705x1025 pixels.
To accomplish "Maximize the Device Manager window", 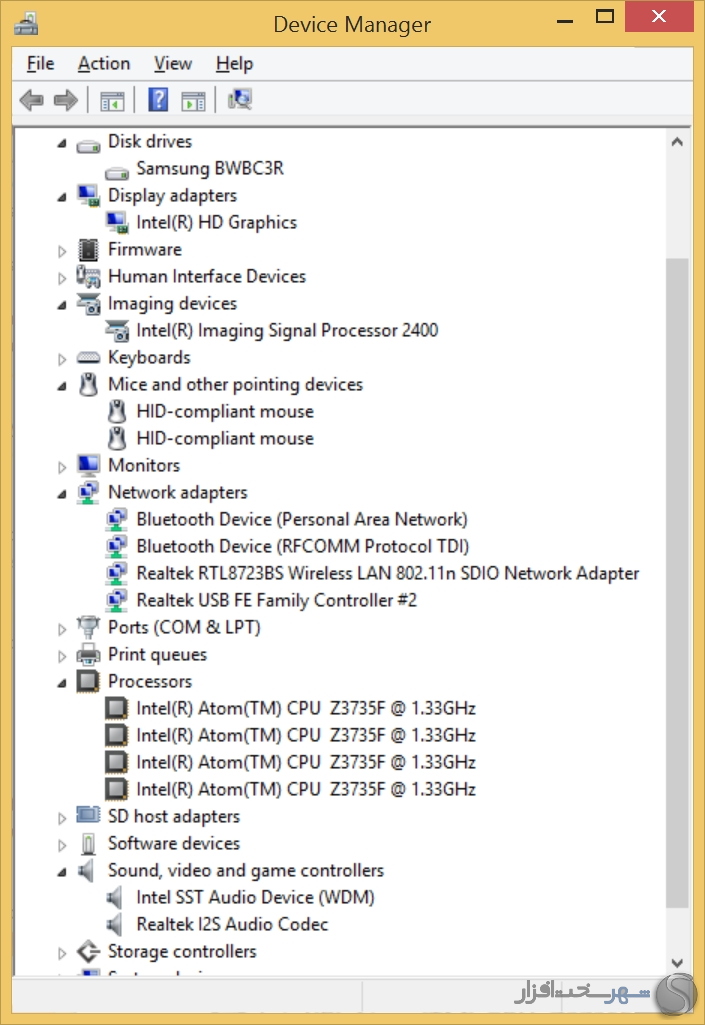I will click(x=605, y=17).
